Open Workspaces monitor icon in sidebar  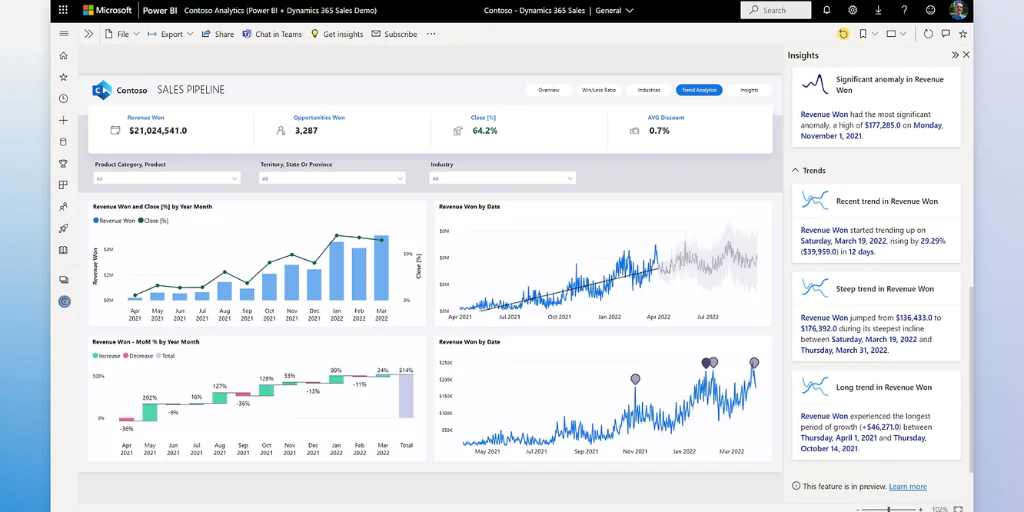pos(63,280)
